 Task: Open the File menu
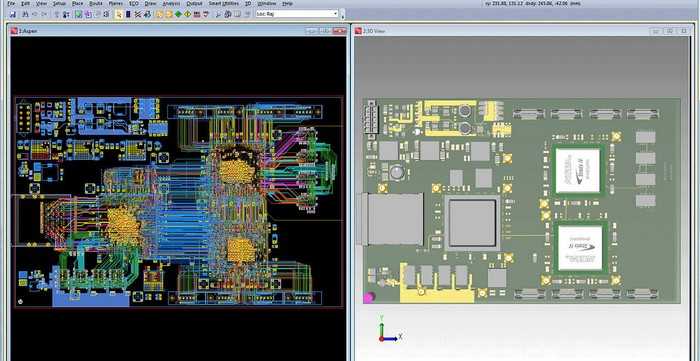11,4
